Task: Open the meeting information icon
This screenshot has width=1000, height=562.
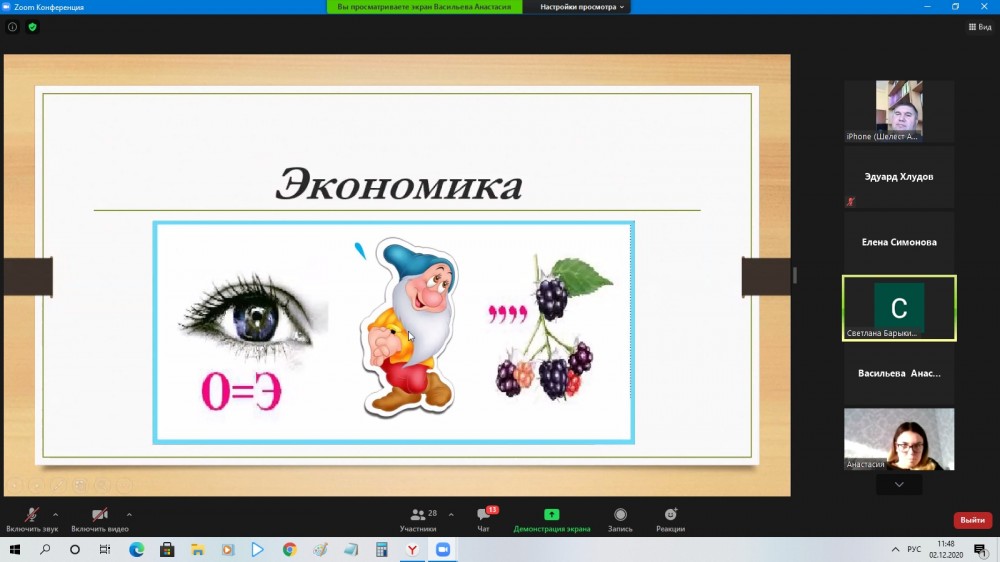Action: (x=12, y=27)
